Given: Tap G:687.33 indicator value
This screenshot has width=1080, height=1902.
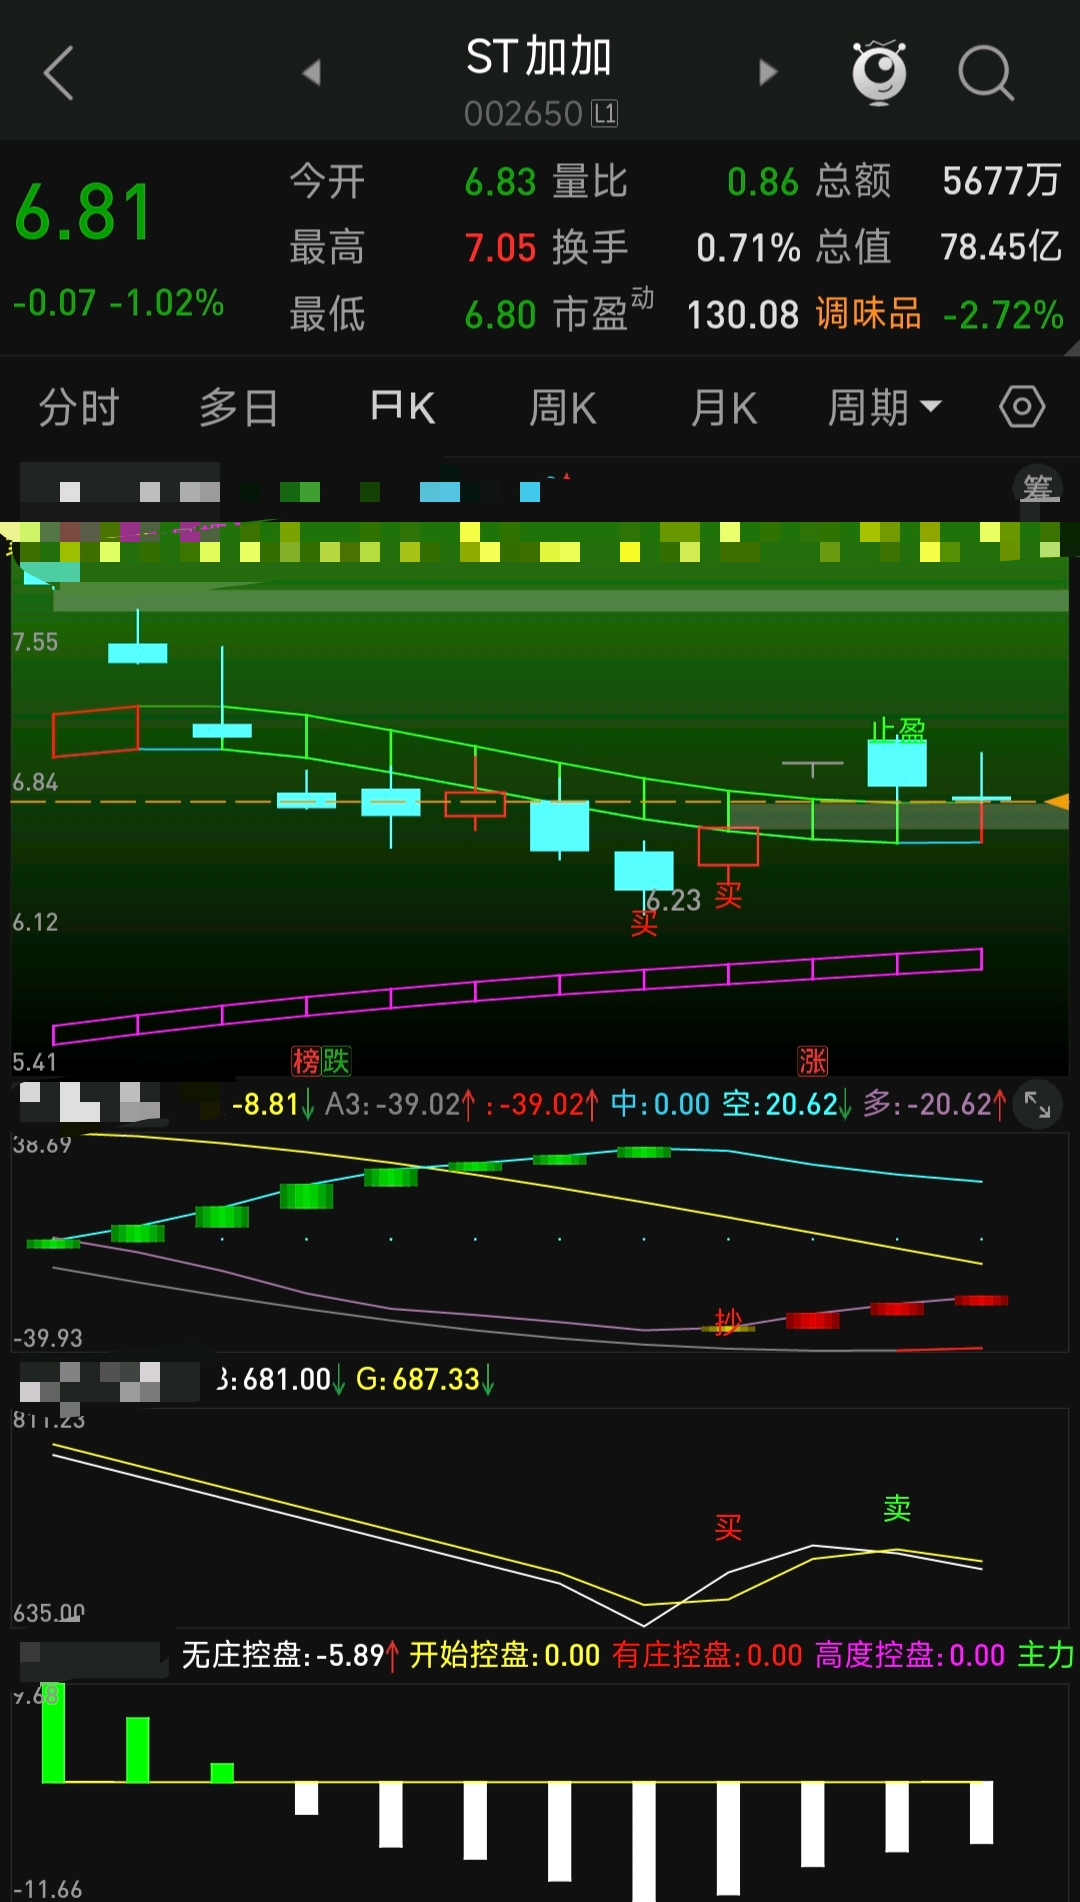Looking at the screenshot, I should tap(425, 1380).
